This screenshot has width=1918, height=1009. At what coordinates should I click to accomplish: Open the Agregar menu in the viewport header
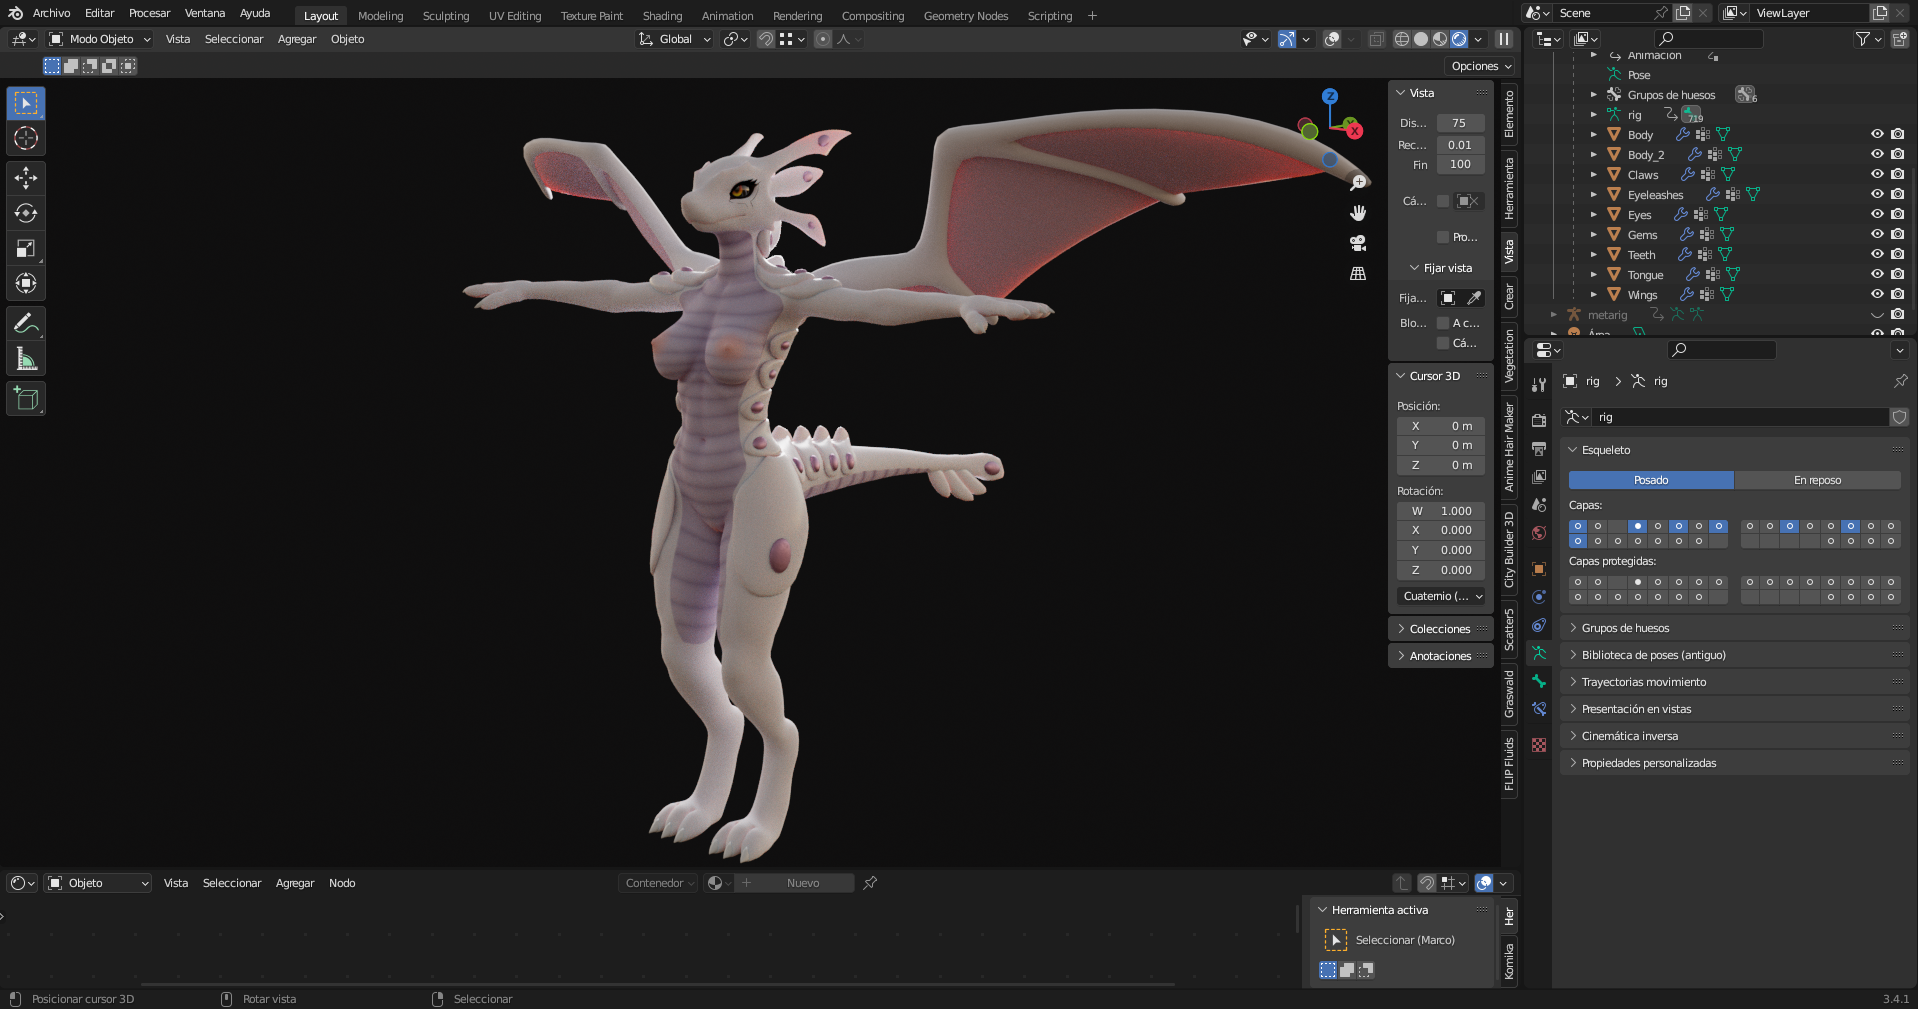click(x=297, y=39)
